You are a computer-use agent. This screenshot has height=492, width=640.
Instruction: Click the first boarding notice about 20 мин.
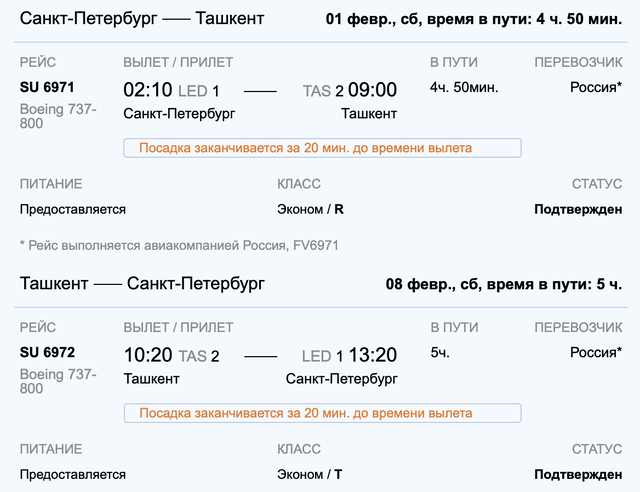(322, 148)
